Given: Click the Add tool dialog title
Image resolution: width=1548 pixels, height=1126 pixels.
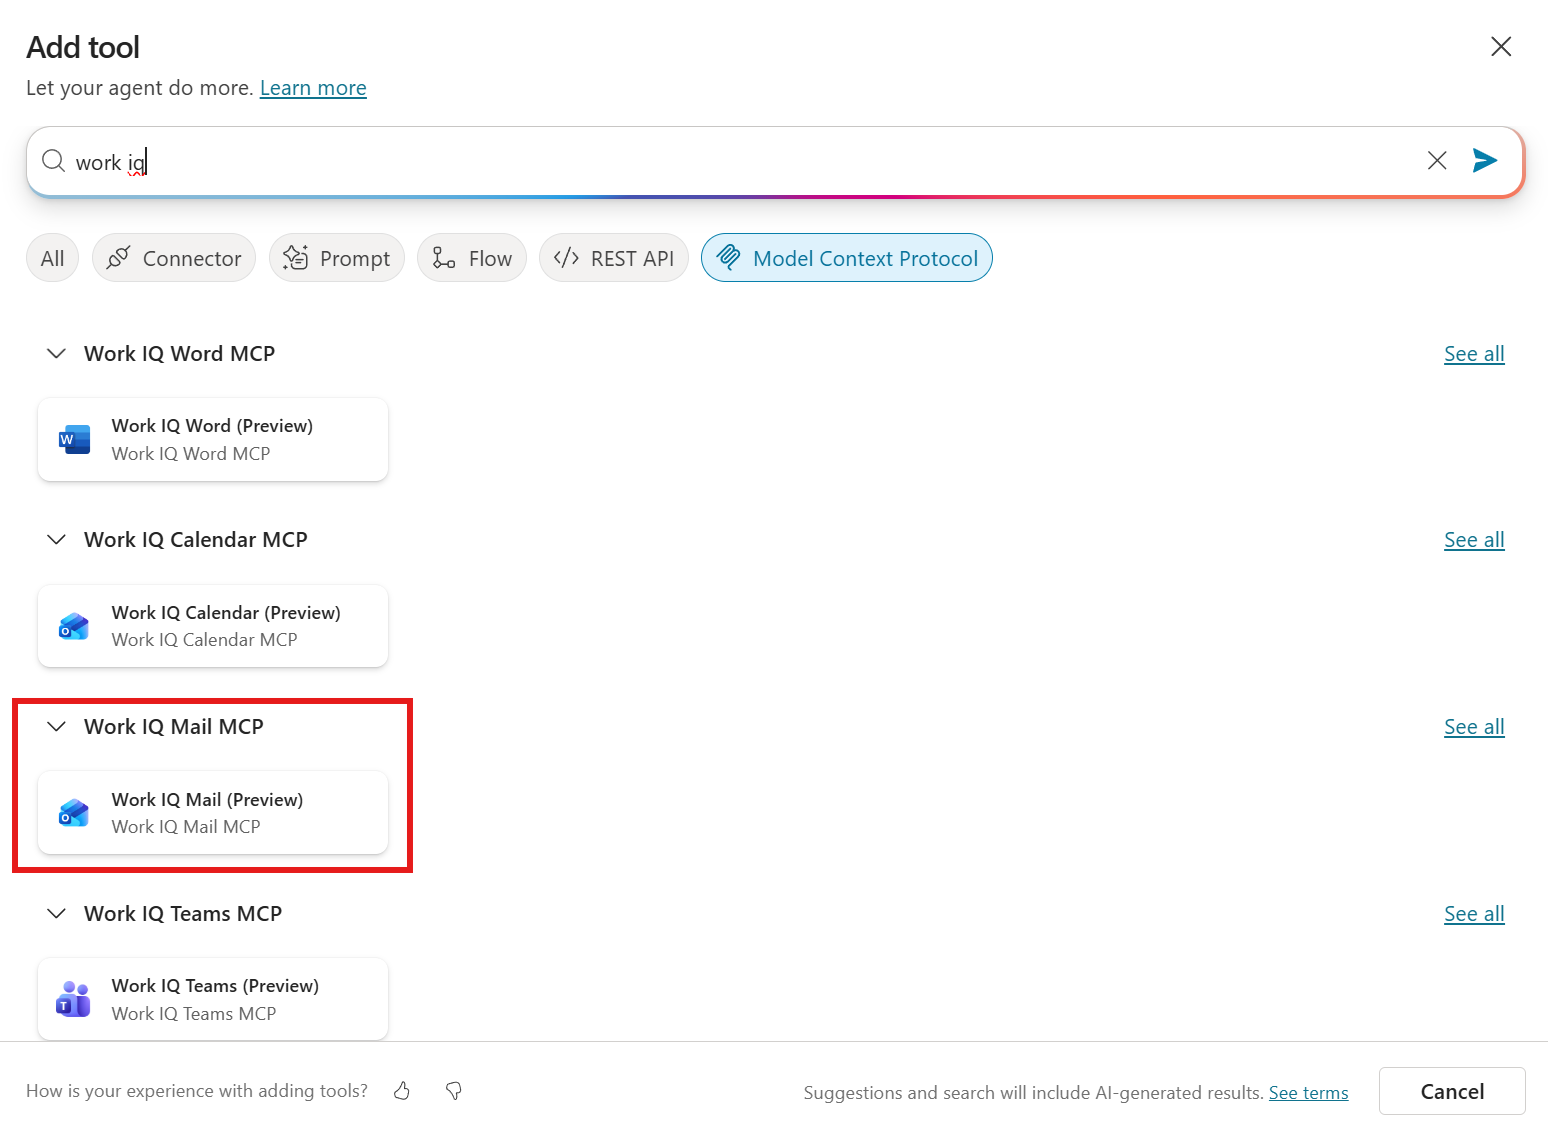Looking at the screenshot, I should 83,47.
